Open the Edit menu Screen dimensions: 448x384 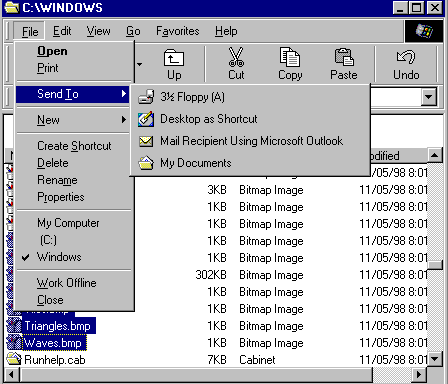(x=62, y=31)
